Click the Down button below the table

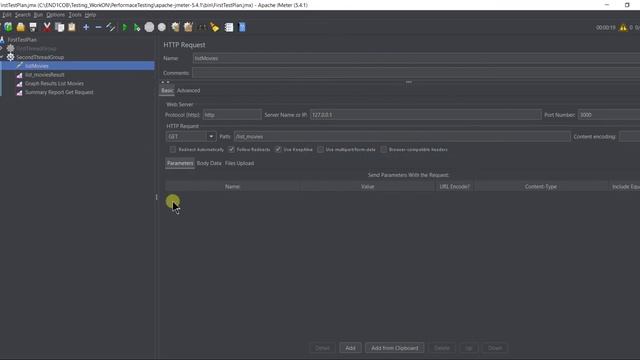(x=495, y=348)
